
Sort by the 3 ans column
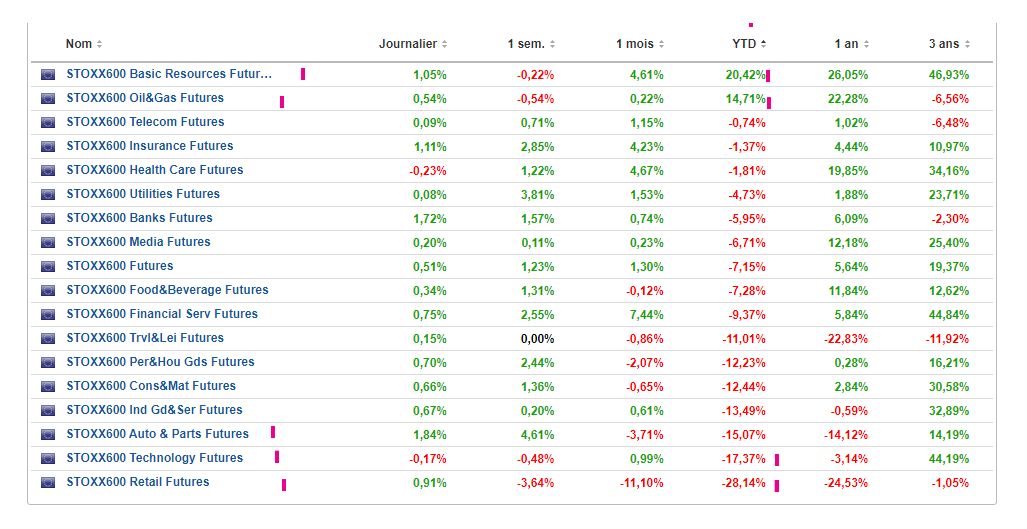coord(949,44)
